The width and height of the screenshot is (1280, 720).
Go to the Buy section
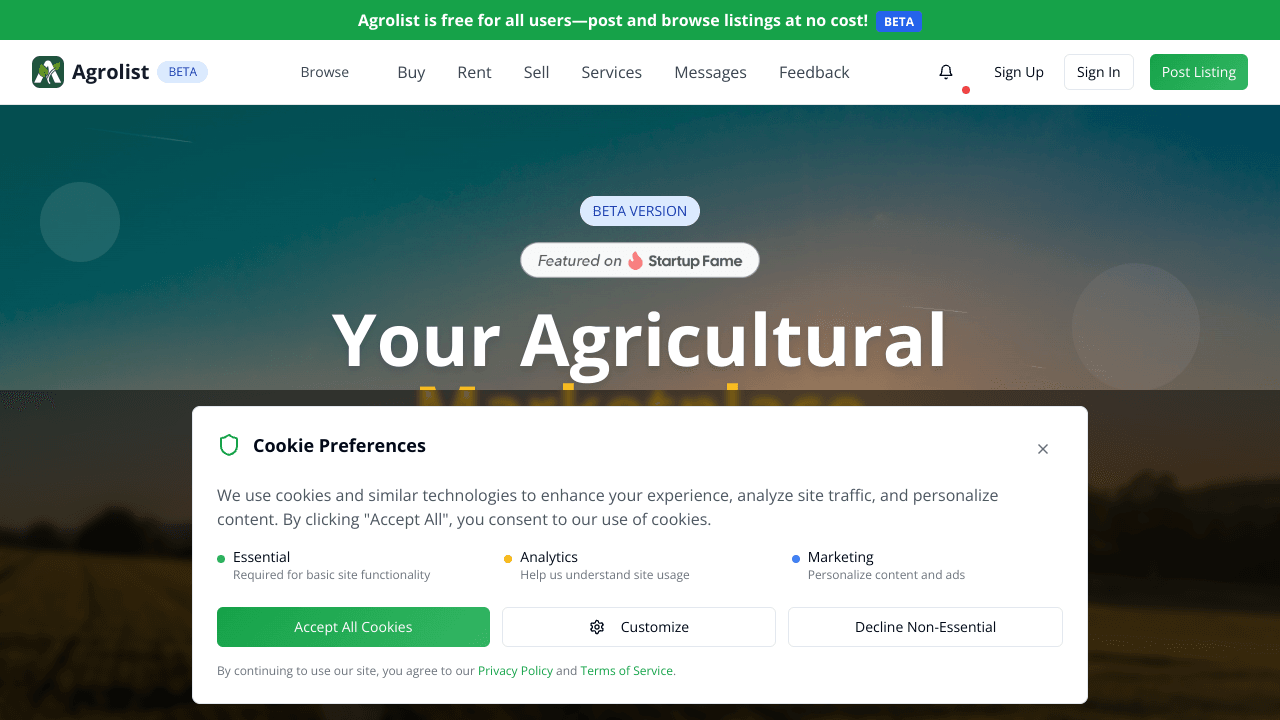coord(411,72)
